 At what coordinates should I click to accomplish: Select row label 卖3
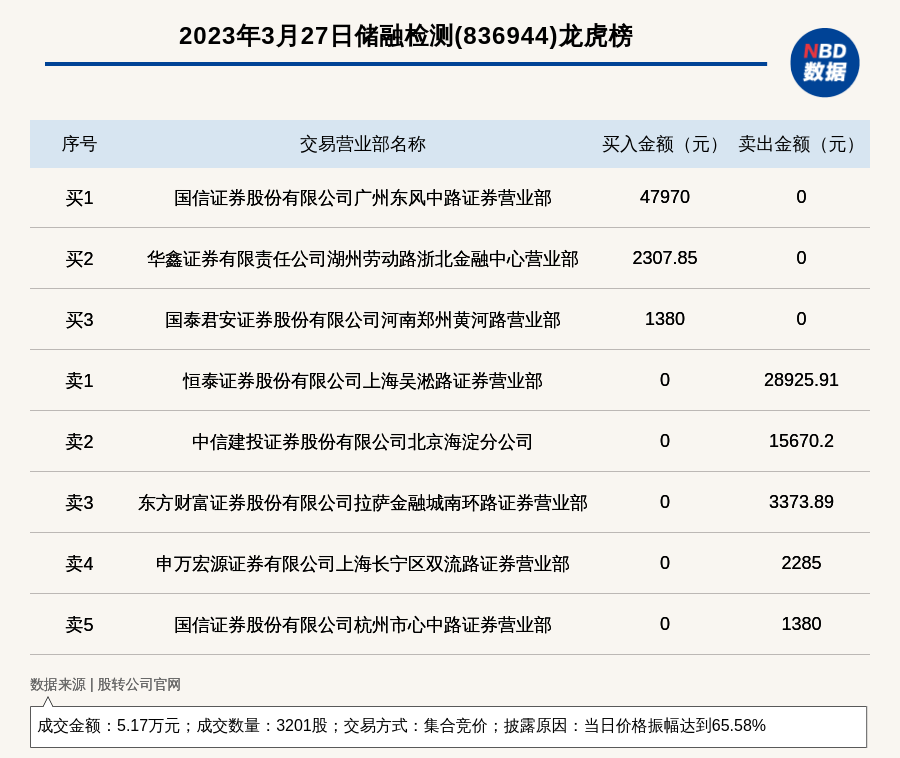pos(79,503)
